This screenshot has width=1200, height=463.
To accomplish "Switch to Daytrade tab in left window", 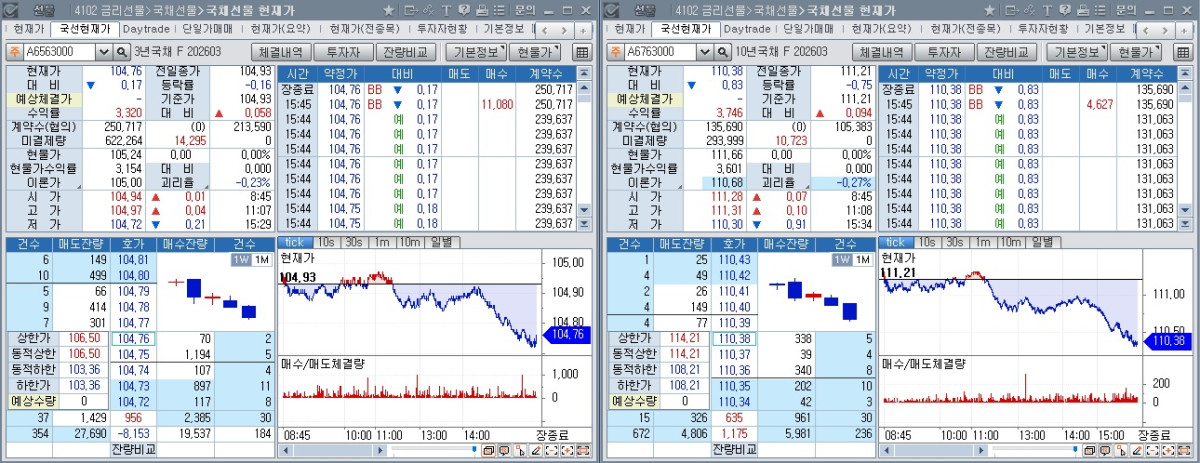I will click(146, 29).
